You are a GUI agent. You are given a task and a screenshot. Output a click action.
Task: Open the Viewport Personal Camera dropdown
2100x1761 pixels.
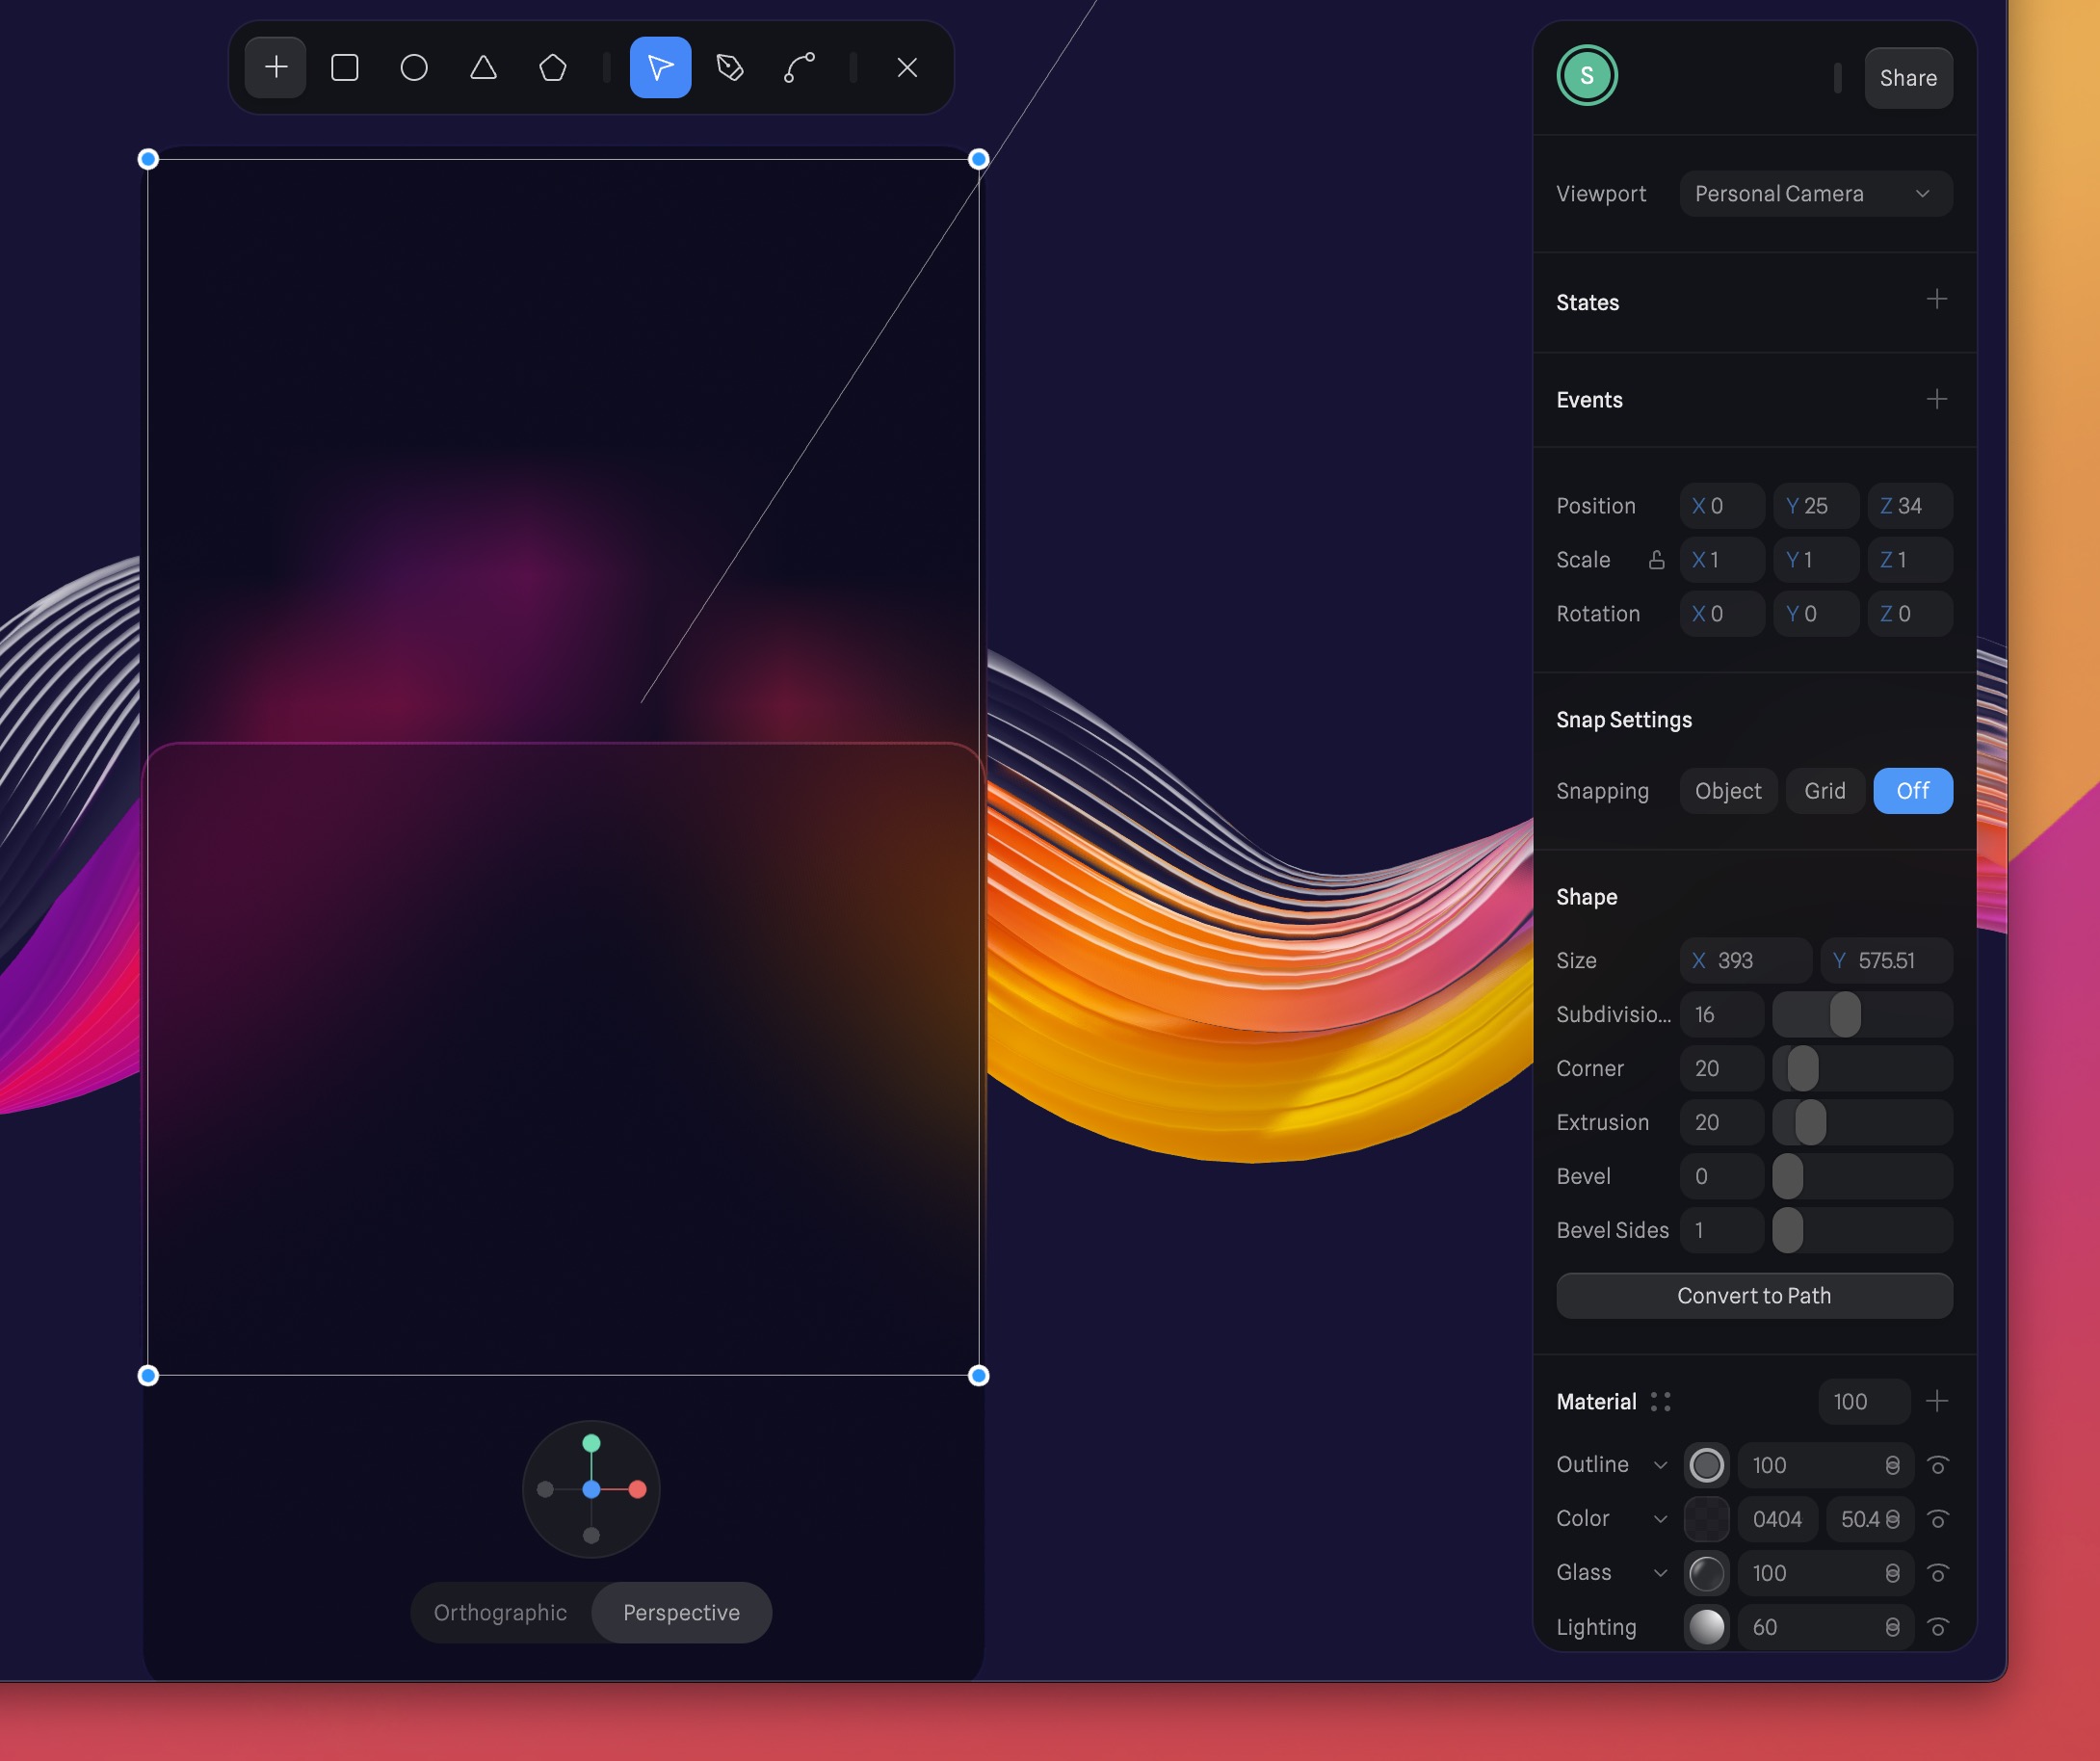tap(1815, 194)
